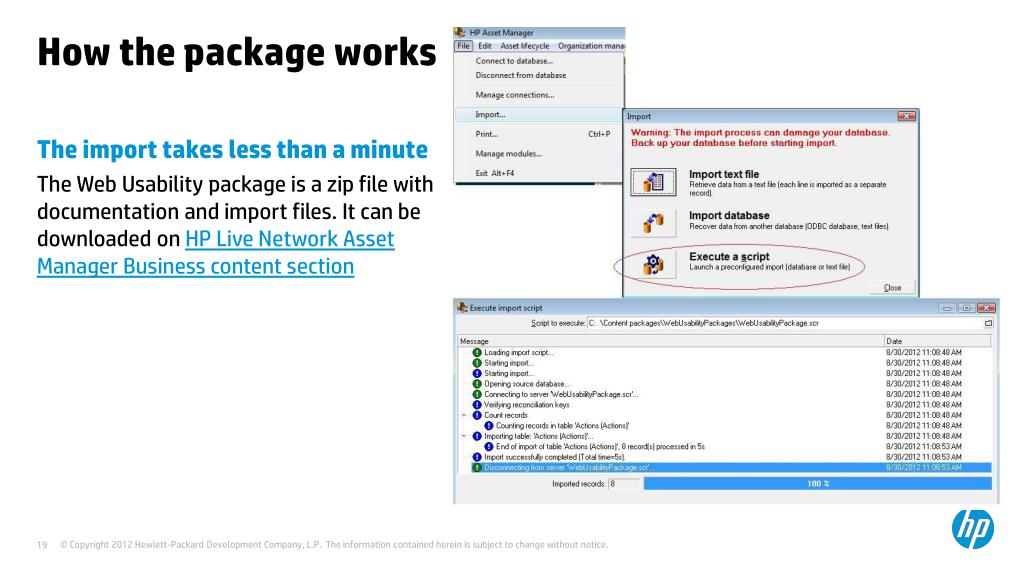Screen dimensions: 1024x576
Task: Click the HP Asset Manager title bar icon
Action: pos(460,32)
